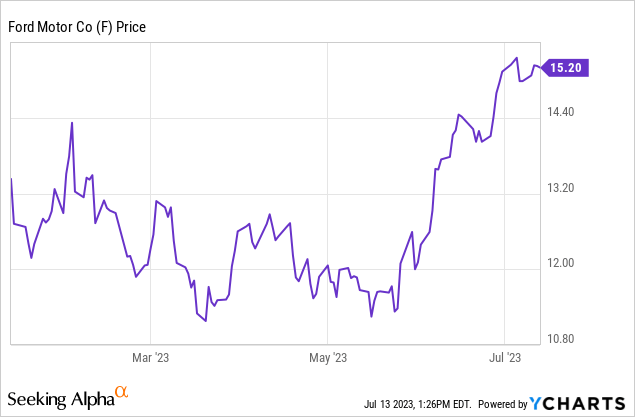Click the highest price peak near Jul '23
The height and width of the screenshot is (417, 635).
click(516, 58)
